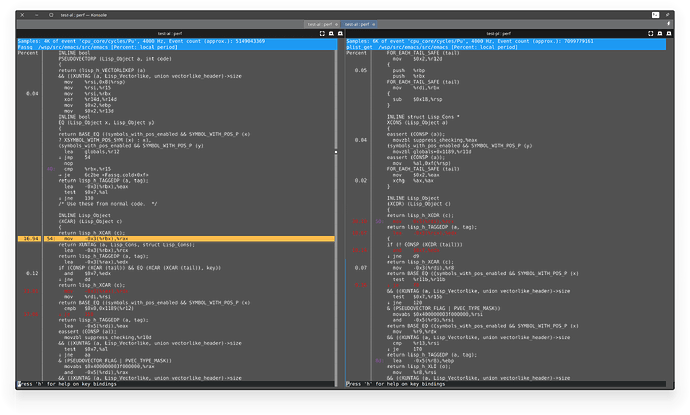The height and width of the screenshot is (415, 690).
Task: Click the last header icon of the right pane
Action: 669,33
